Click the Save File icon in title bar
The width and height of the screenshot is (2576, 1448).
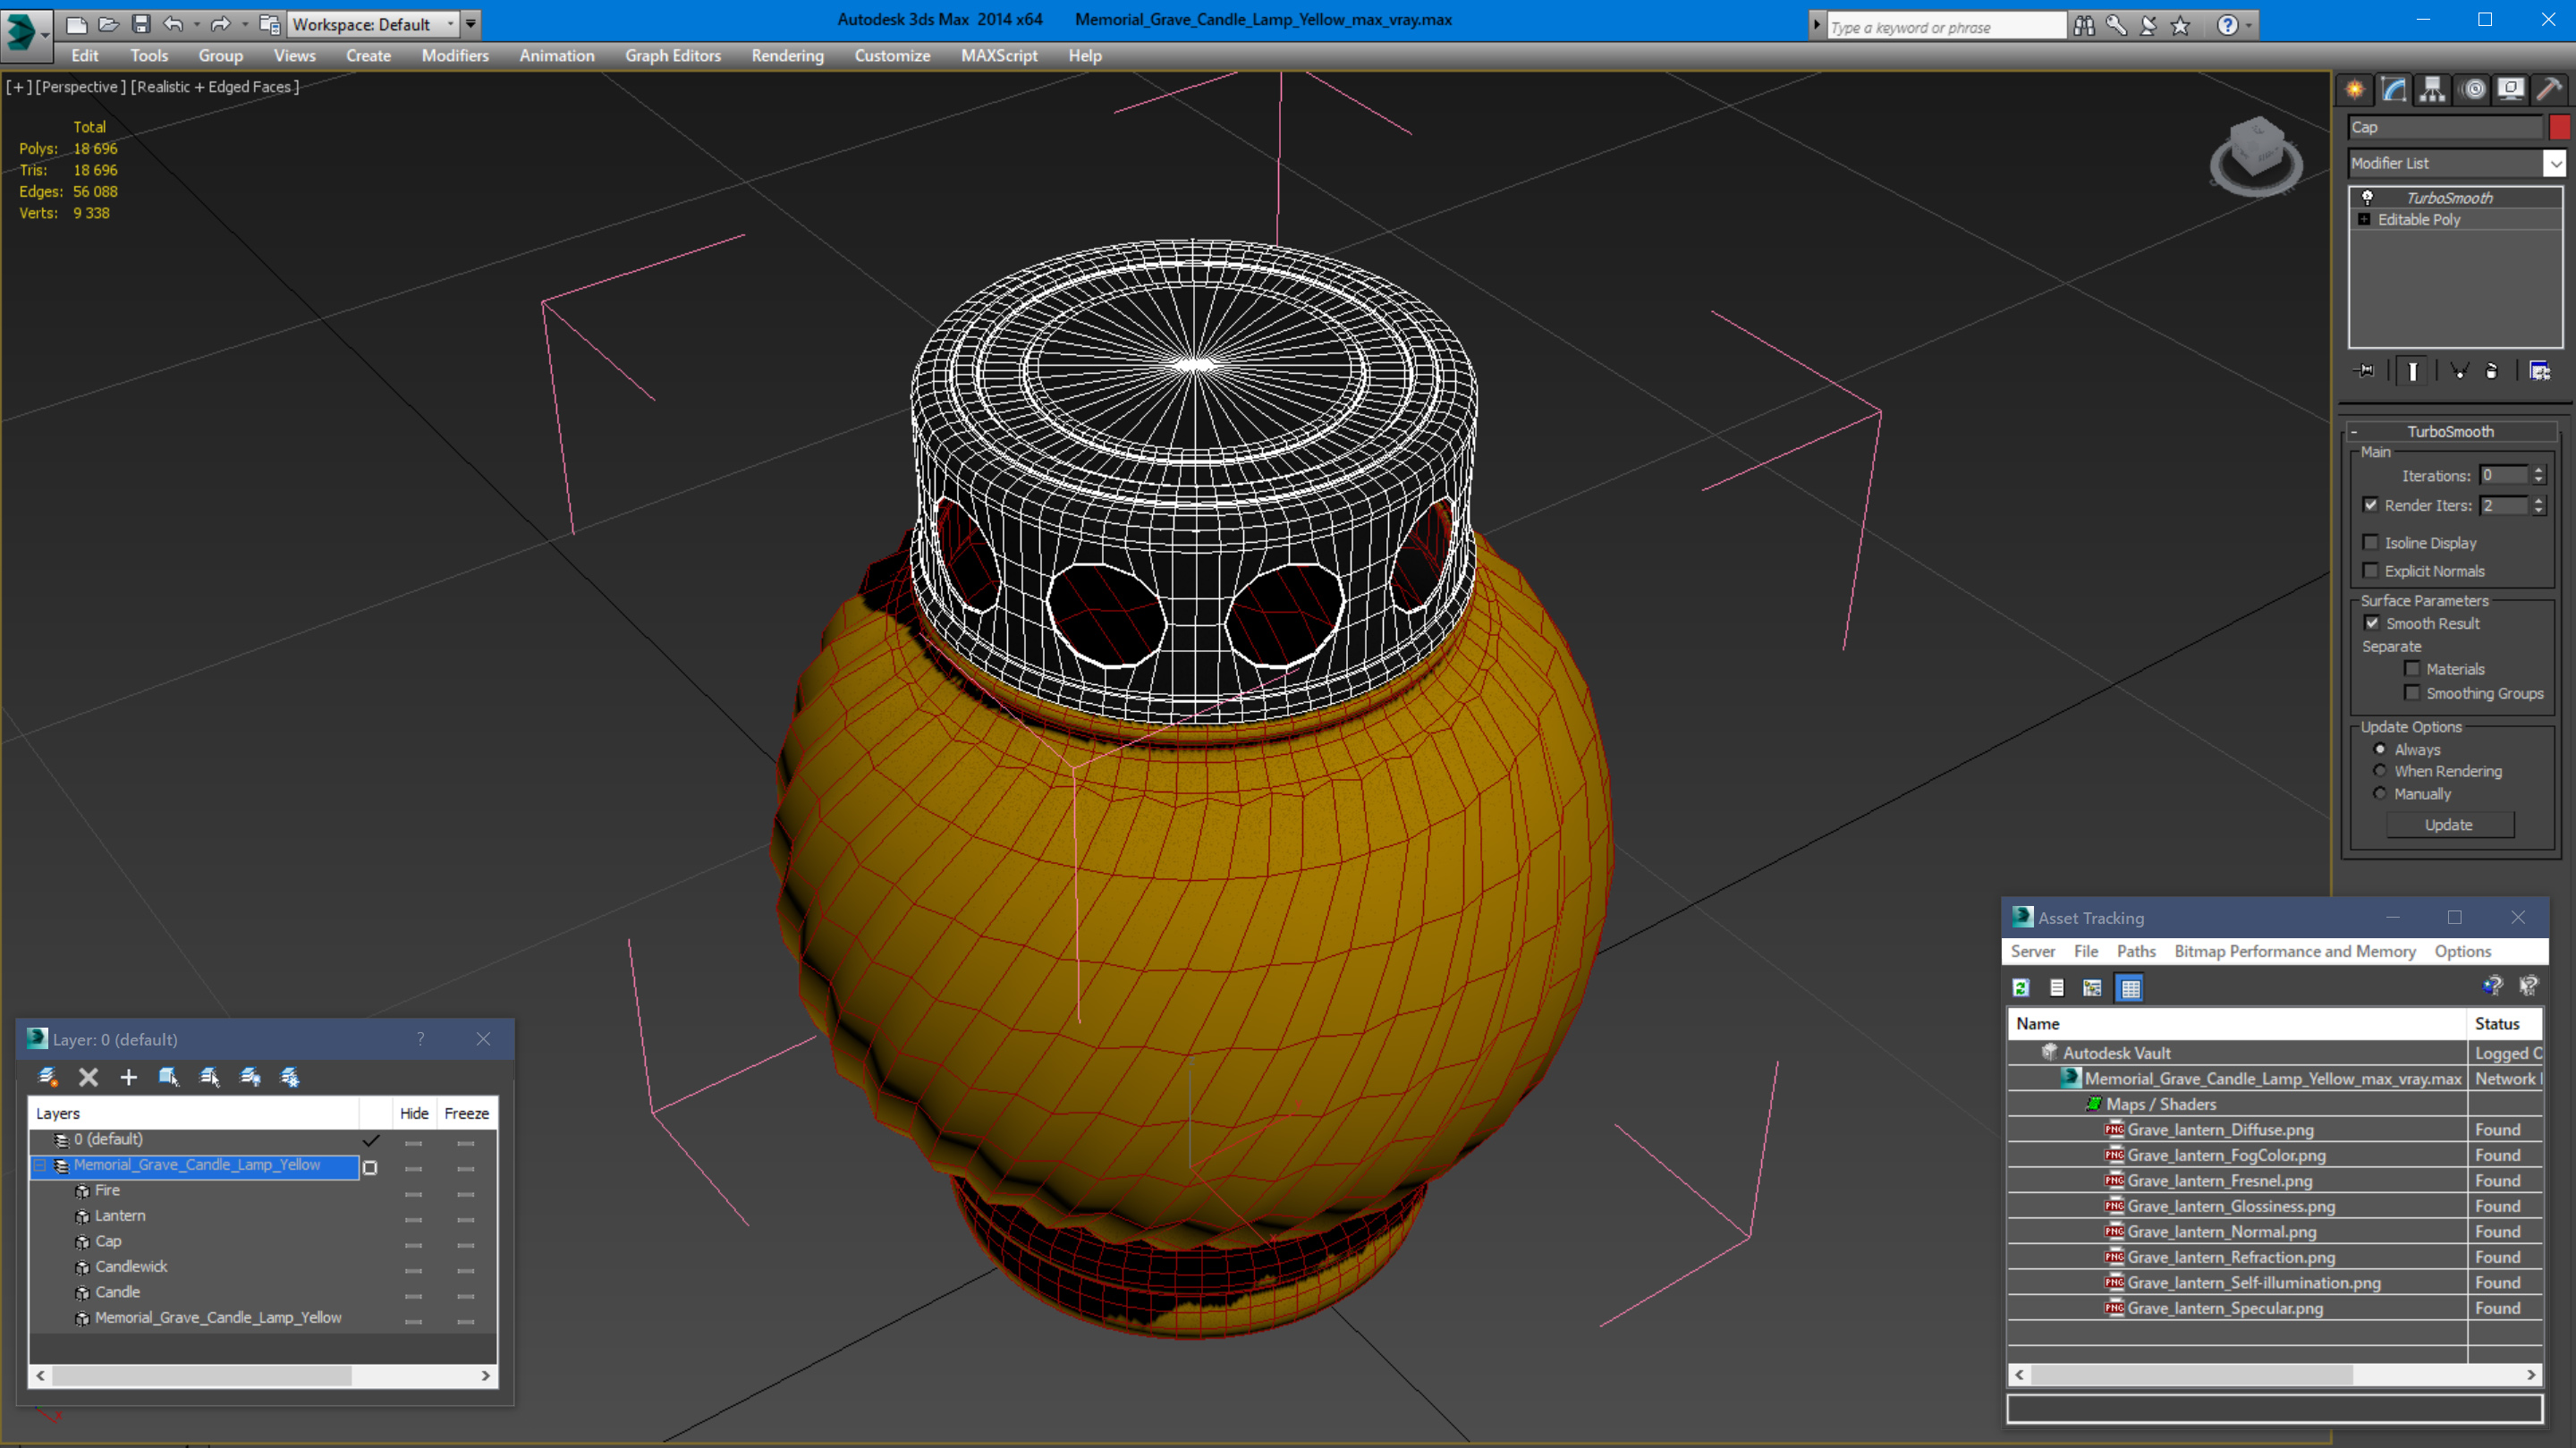coord(141,24)
